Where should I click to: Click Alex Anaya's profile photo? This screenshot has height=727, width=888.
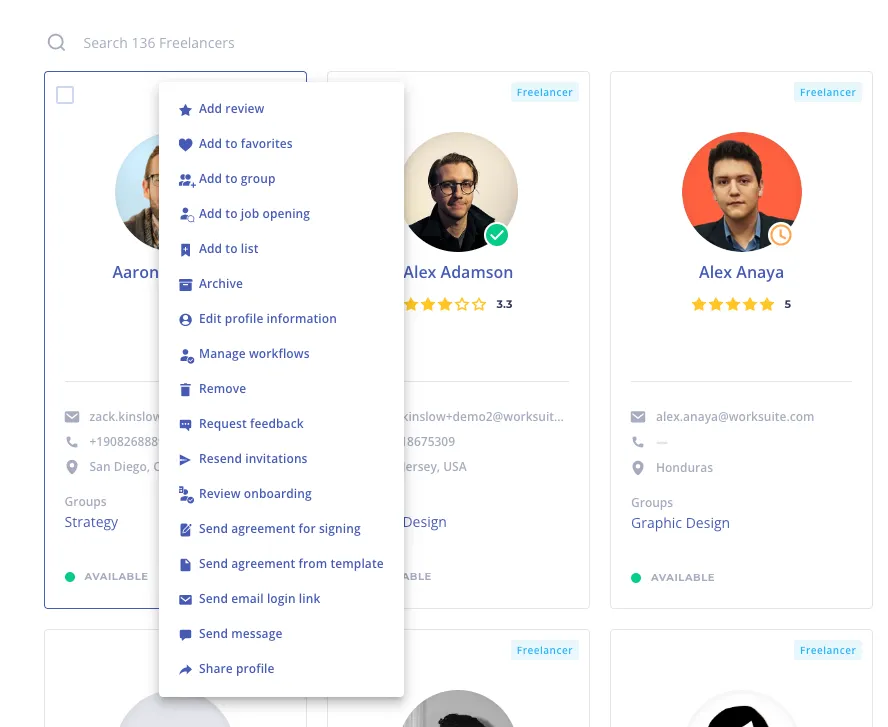click(x=741, y=192)
